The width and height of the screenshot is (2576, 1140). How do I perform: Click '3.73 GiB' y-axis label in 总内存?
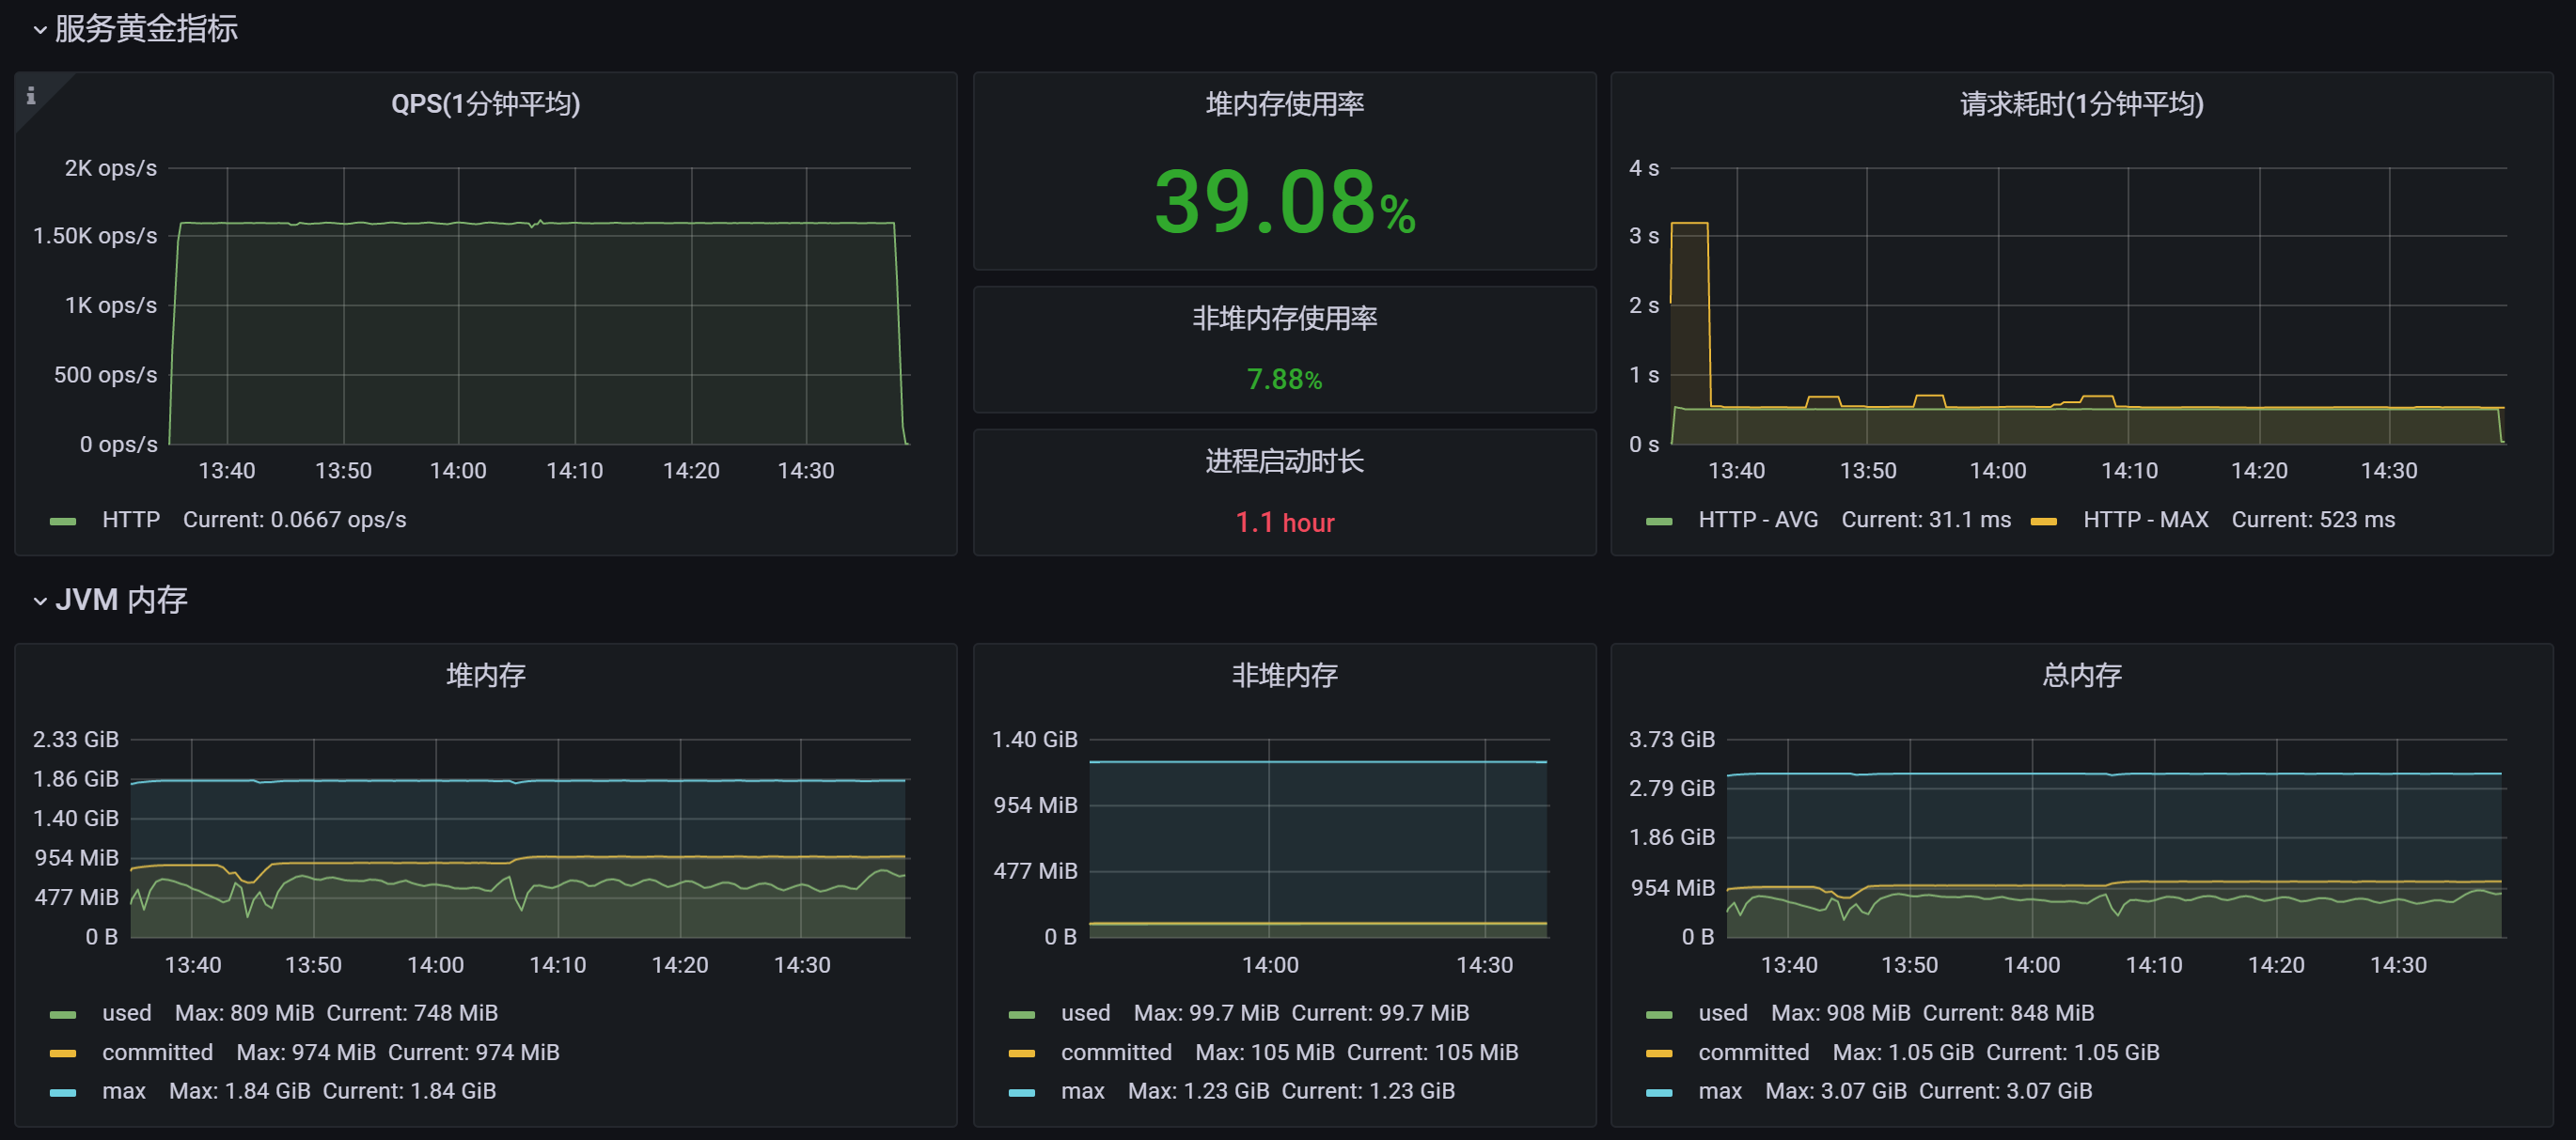(x=1671, y=738)
